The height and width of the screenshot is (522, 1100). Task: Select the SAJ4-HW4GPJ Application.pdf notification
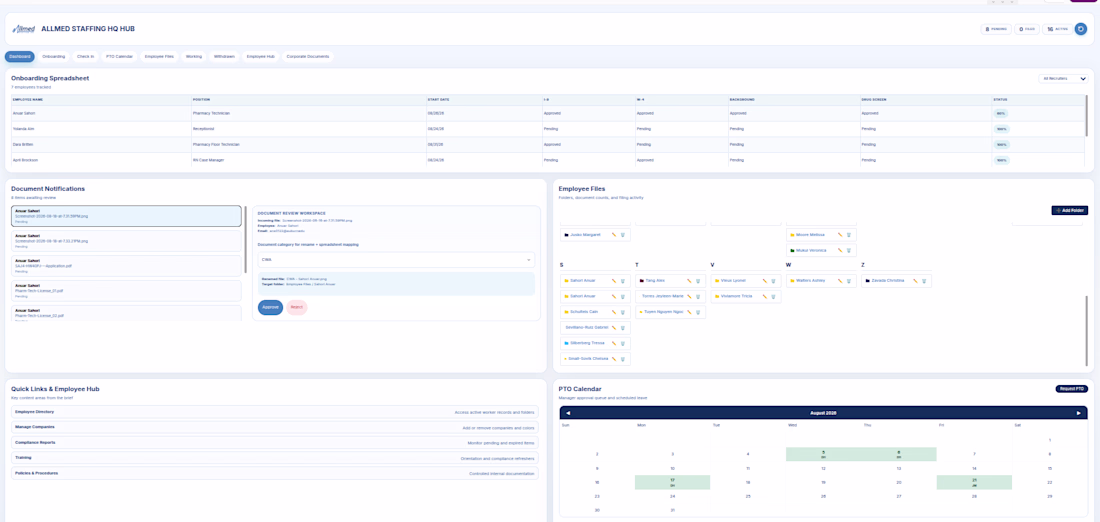(126, 267)
